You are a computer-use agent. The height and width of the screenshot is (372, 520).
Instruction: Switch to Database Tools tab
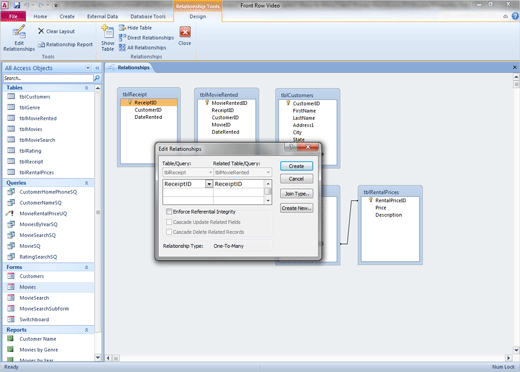[148, 16]
